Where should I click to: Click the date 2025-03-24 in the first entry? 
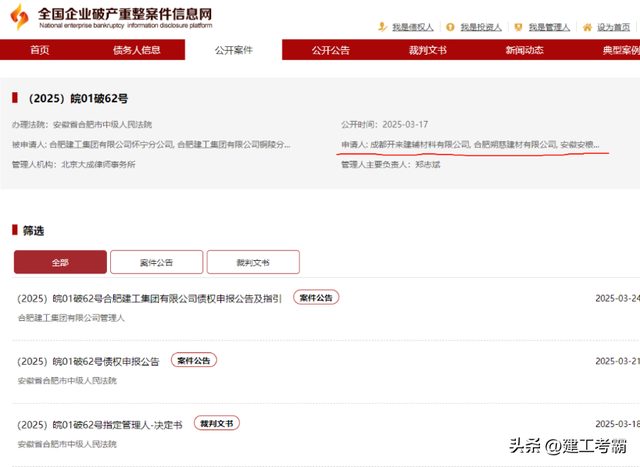click(618, 298)
